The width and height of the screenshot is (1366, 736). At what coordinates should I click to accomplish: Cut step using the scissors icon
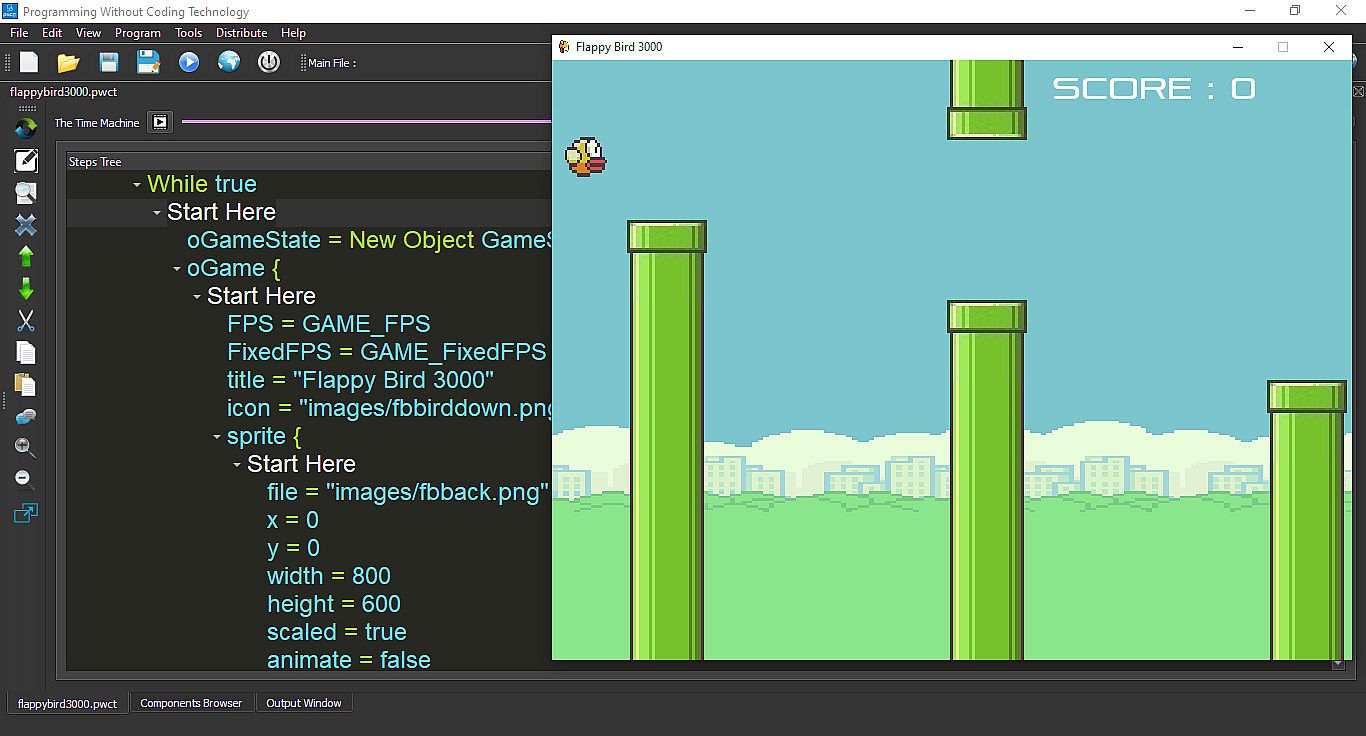coord(26,320)
